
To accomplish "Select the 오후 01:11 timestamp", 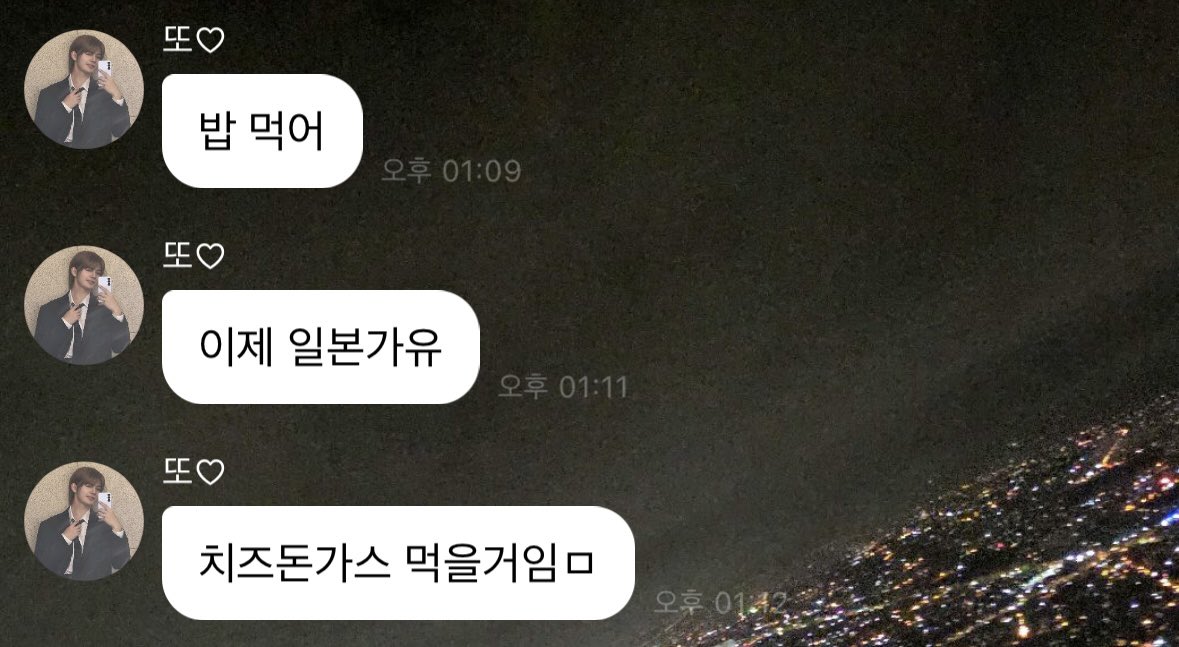I will (x=563, y=387).
